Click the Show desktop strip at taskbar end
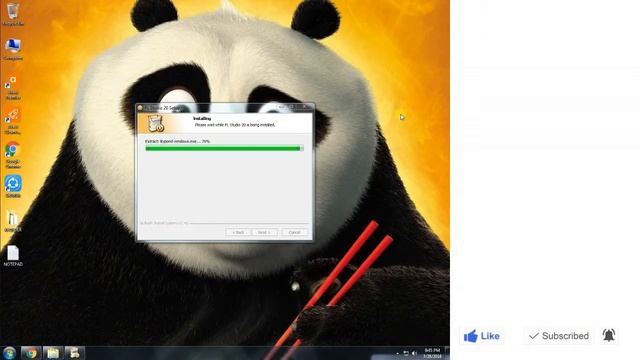This screenshot has width=640, height=360. (447, 353)
